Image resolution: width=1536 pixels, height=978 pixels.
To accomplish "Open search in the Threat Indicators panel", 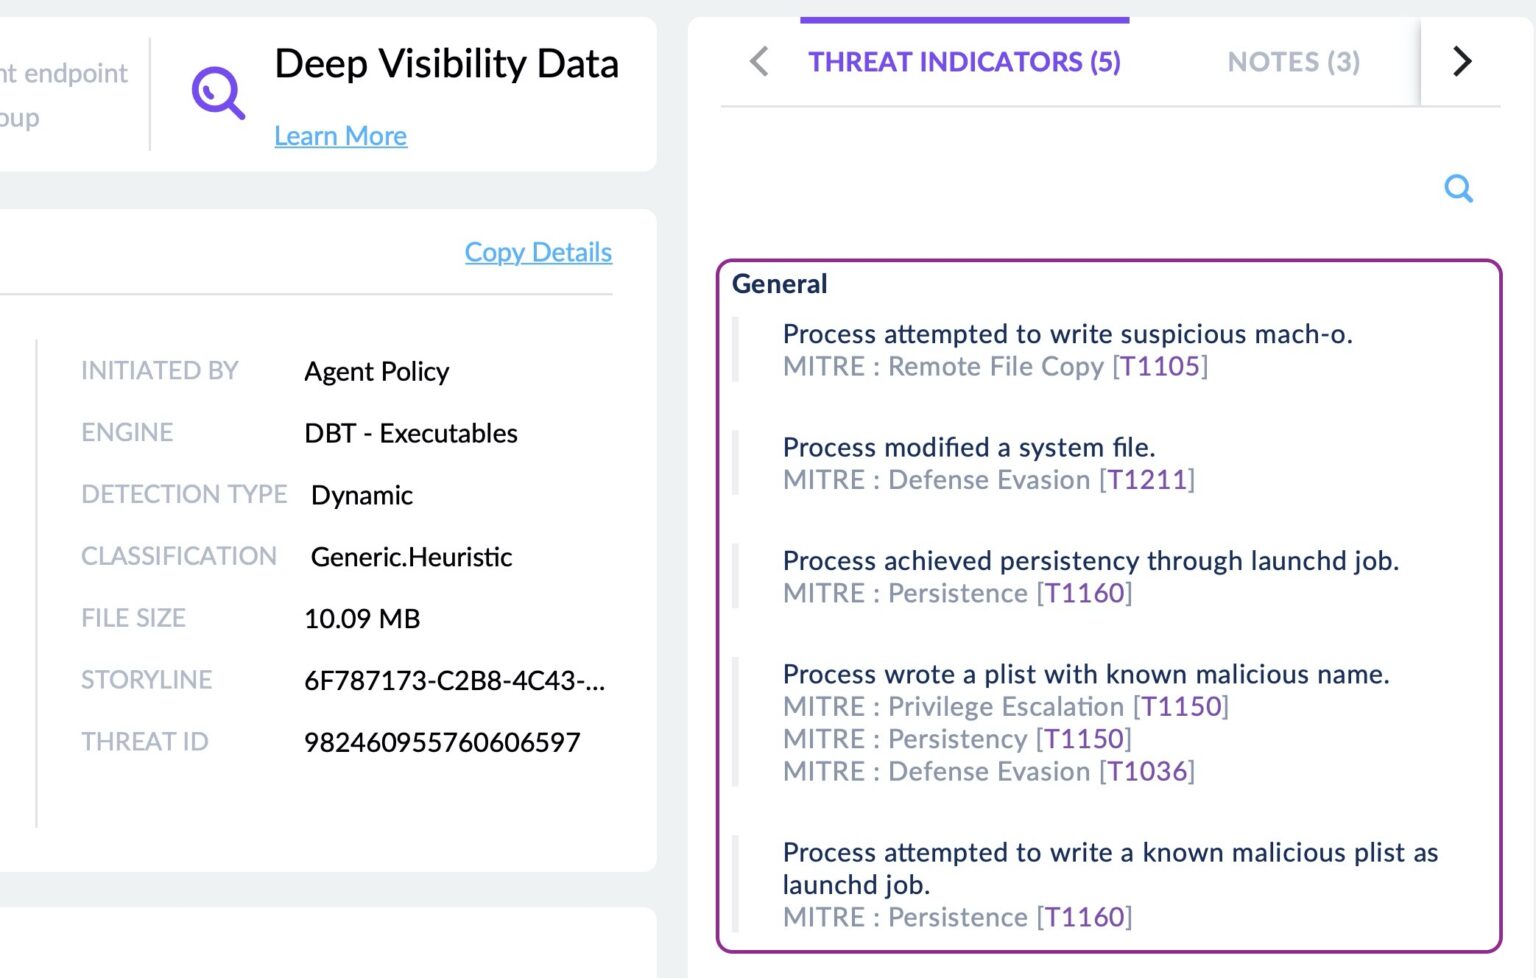I will [1458, 188].
